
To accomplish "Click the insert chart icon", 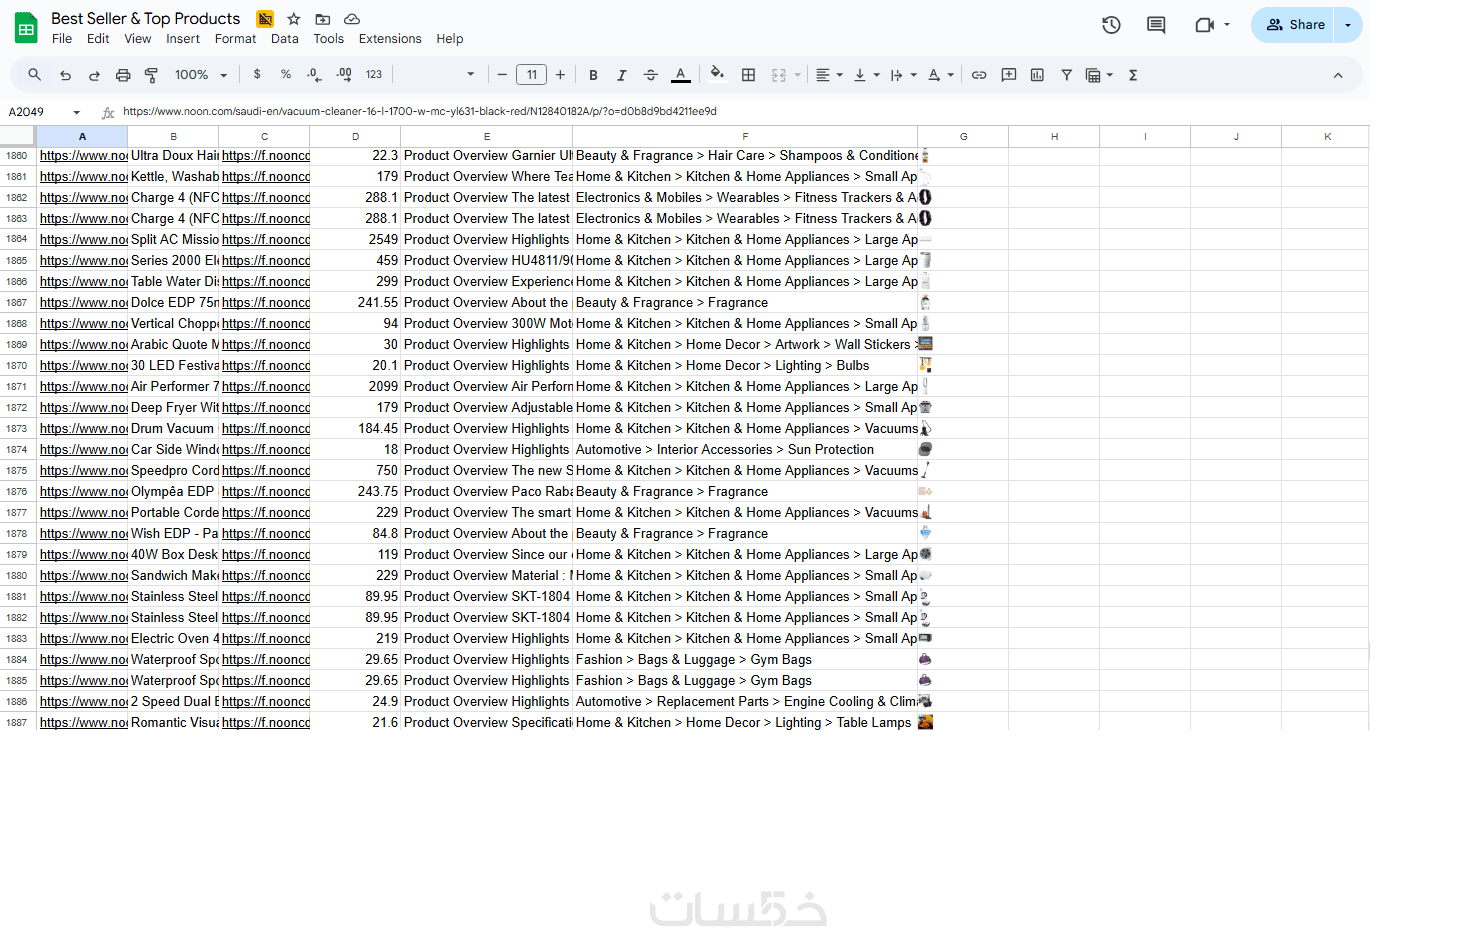I will [x=1038, y=75].
